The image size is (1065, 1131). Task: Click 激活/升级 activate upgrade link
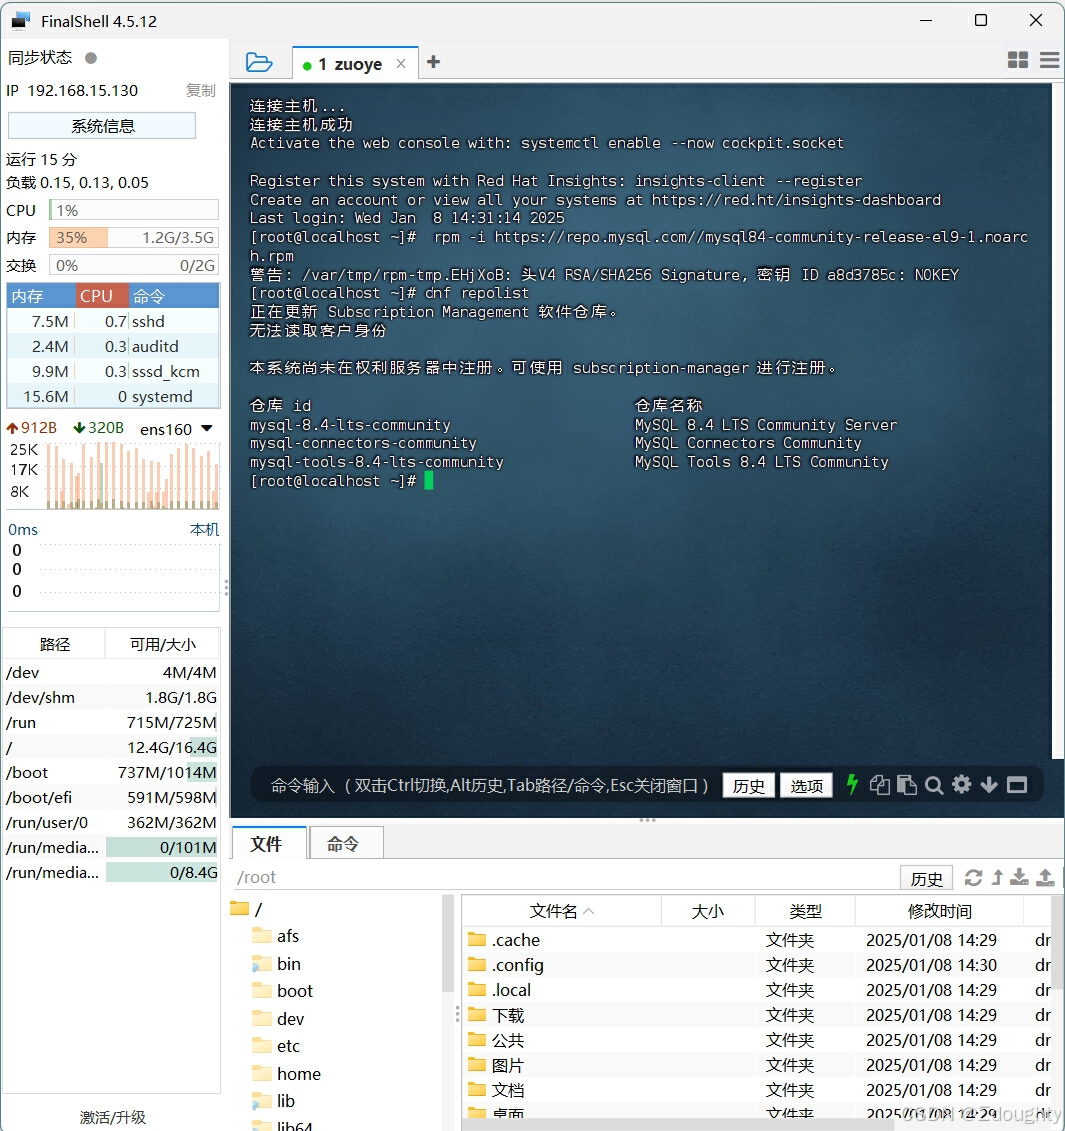(x=113, y=1117)
